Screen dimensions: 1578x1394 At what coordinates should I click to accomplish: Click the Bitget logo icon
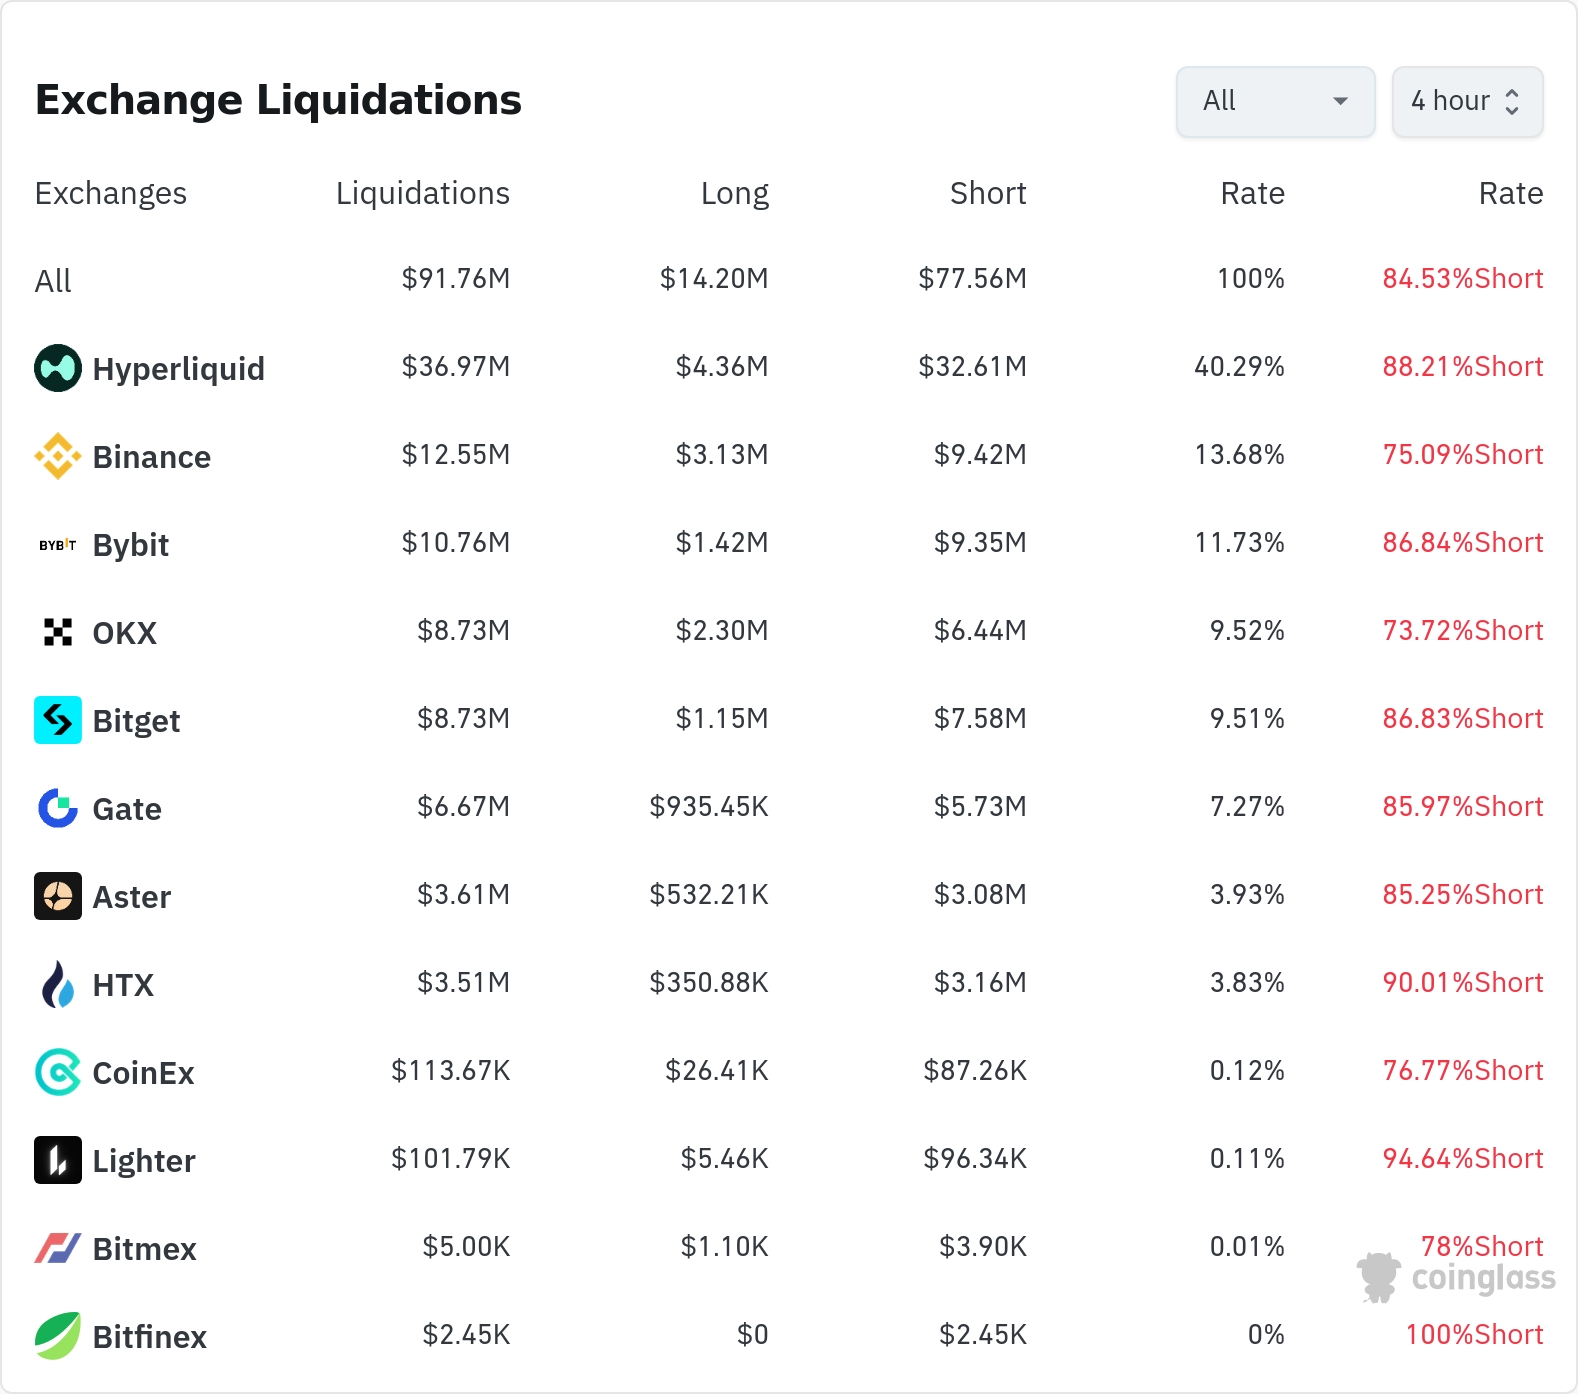pyautogui.click(x=58, y=720)
